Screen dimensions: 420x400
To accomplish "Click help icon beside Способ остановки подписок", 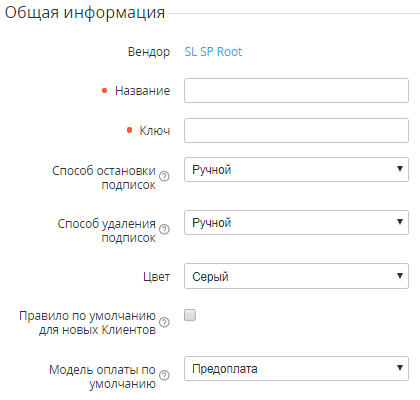I will [164, 176].
